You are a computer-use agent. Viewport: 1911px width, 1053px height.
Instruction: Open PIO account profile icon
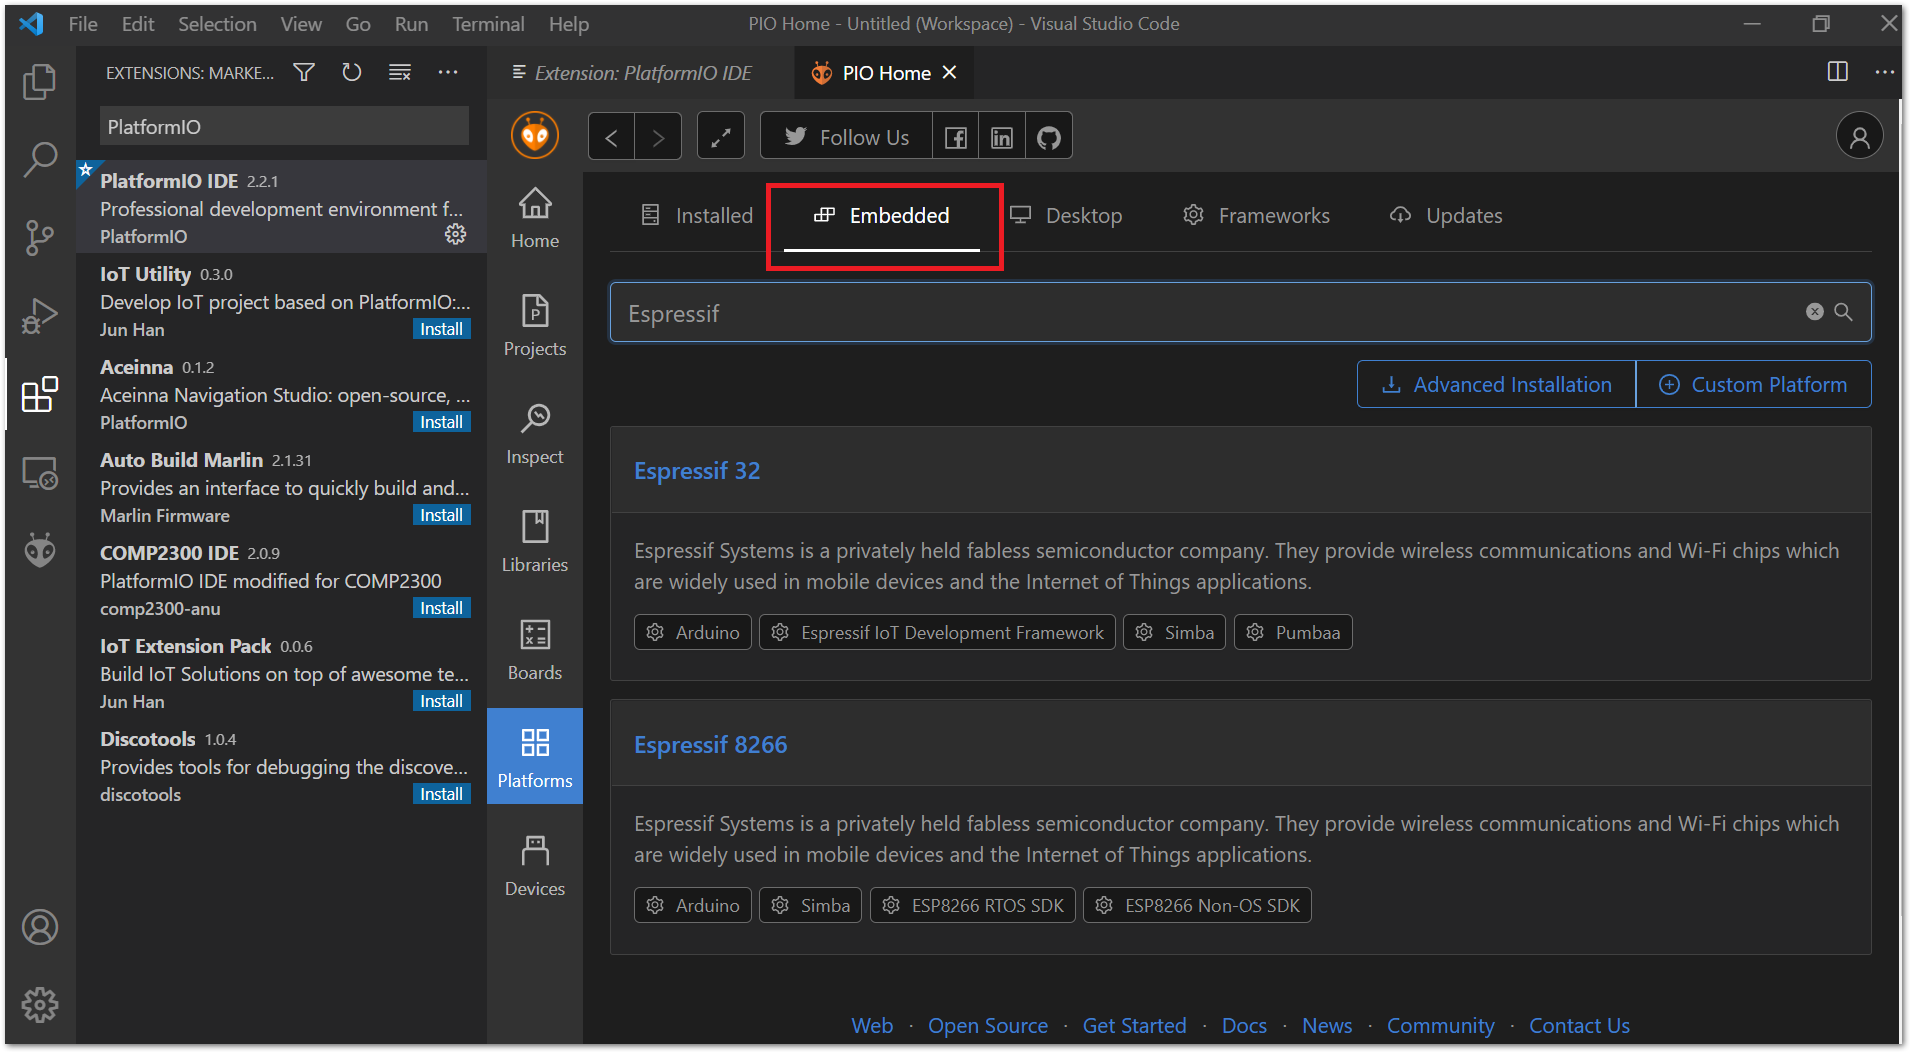tap(1859, 136)
